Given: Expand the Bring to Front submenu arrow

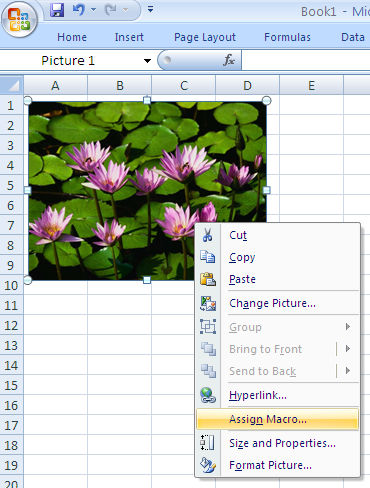Looking at the screenshot, I should coord(348,349).
